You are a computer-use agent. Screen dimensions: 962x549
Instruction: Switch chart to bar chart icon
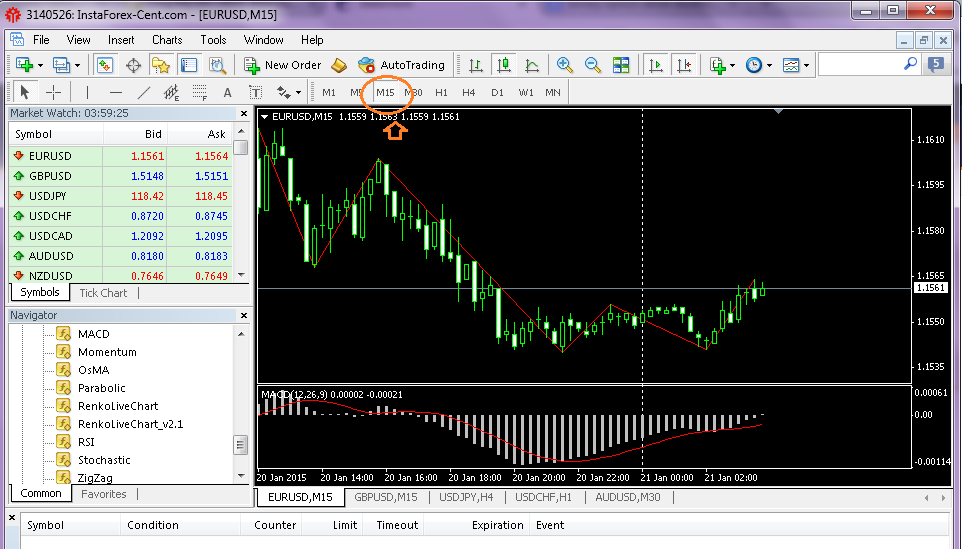475,64
